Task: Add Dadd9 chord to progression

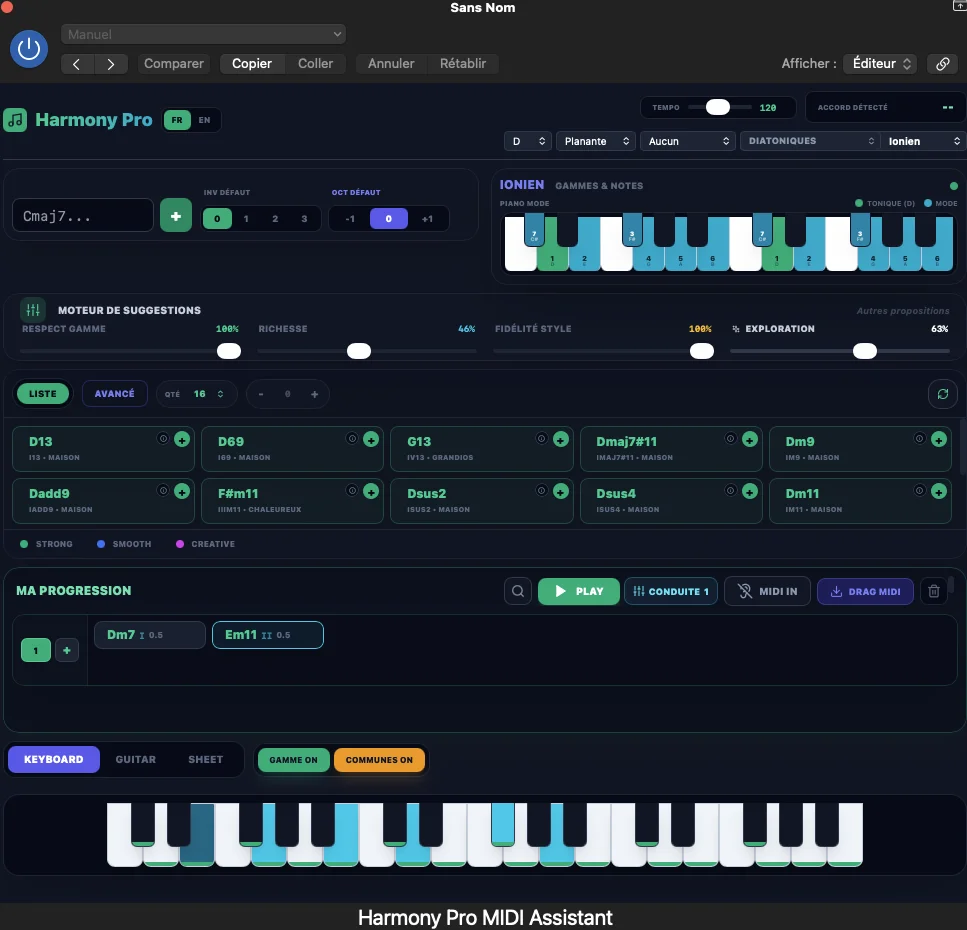Action: coord(182,491)
